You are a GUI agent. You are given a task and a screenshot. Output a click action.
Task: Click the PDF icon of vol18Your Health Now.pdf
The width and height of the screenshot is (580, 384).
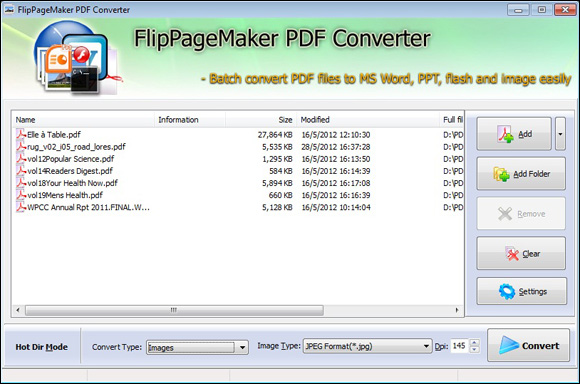(x=21, y=182)
